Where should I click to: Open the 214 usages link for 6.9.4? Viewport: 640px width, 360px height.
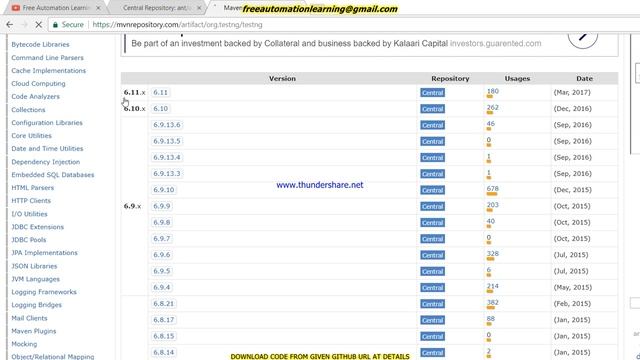tap(493, 286)
